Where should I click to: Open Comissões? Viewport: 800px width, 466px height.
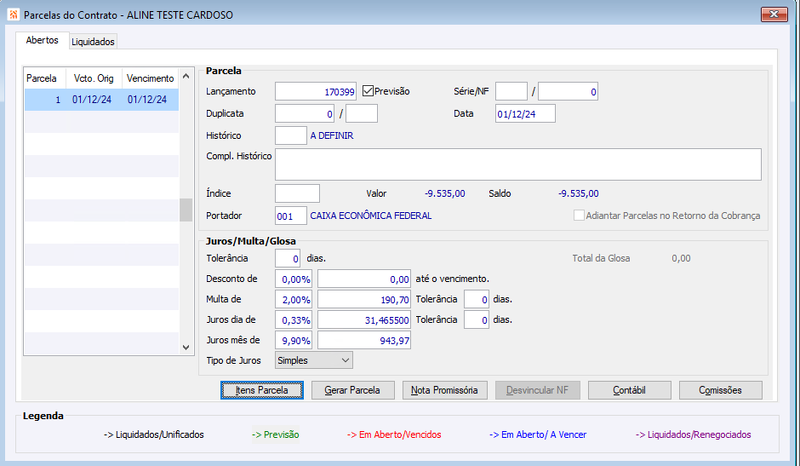coord(720,390)
